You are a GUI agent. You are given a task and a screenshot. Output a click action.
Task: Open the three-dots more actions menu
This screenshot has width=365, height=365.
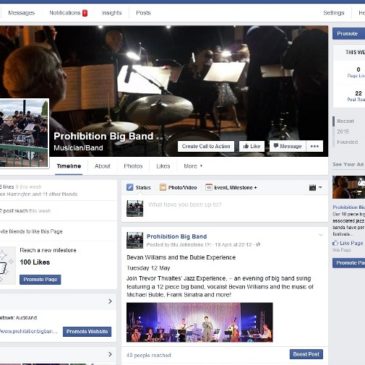click(x=314, y=146)
